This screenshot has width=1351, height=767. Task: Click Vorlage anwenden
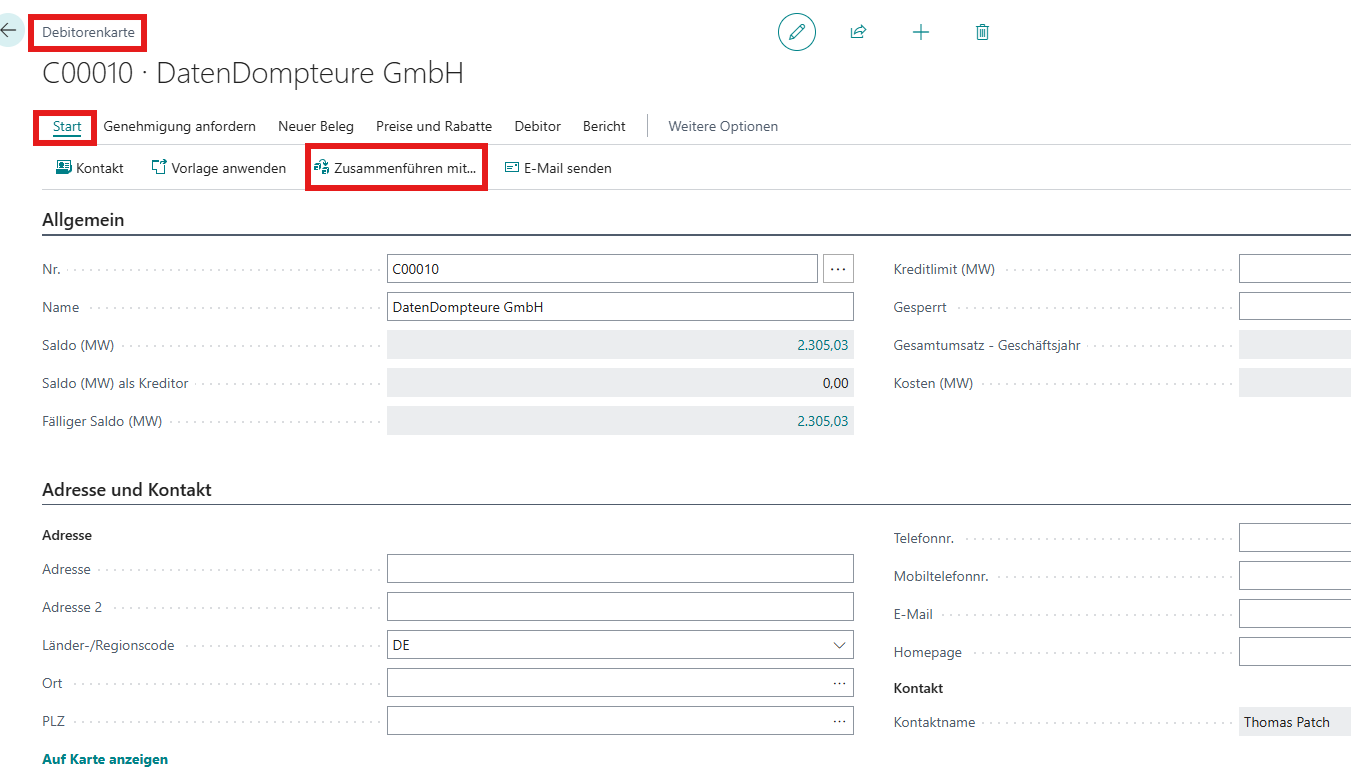tap(219, 168)
